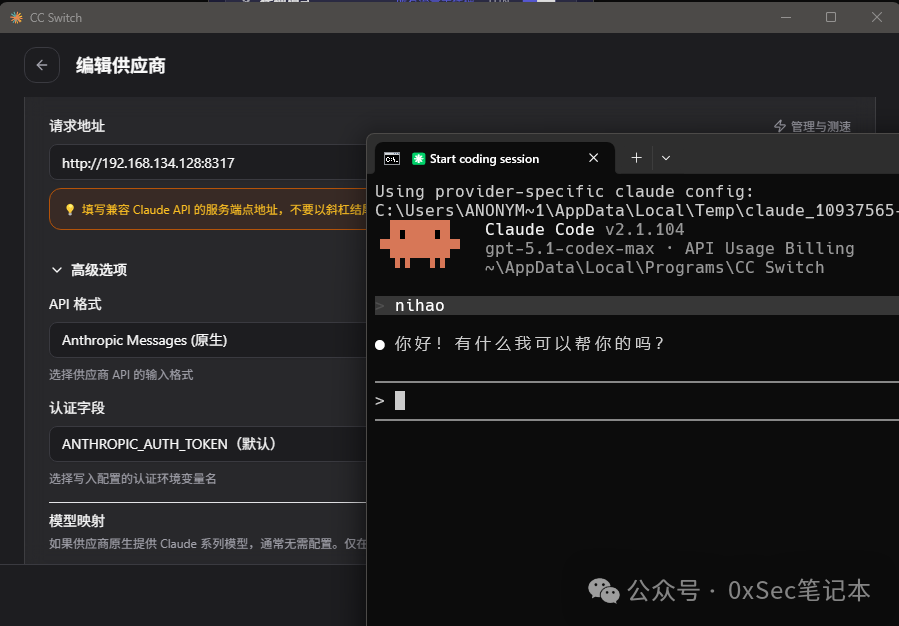Click the 高级选项 heading label

click(99, 270)
